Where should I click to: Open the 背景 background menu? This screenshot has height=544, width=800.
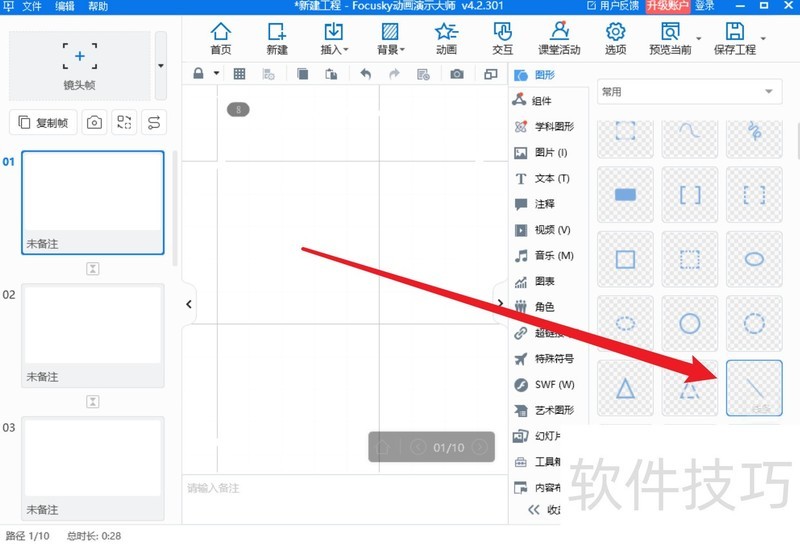(390, 38)
